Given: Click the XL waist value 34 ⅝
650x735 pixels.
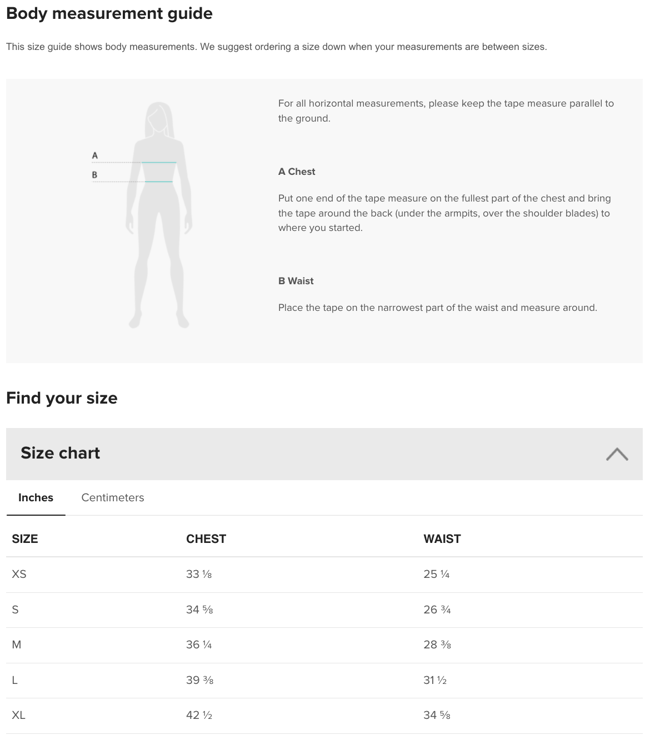Looking at the screenshot, I should coord(437,715).
